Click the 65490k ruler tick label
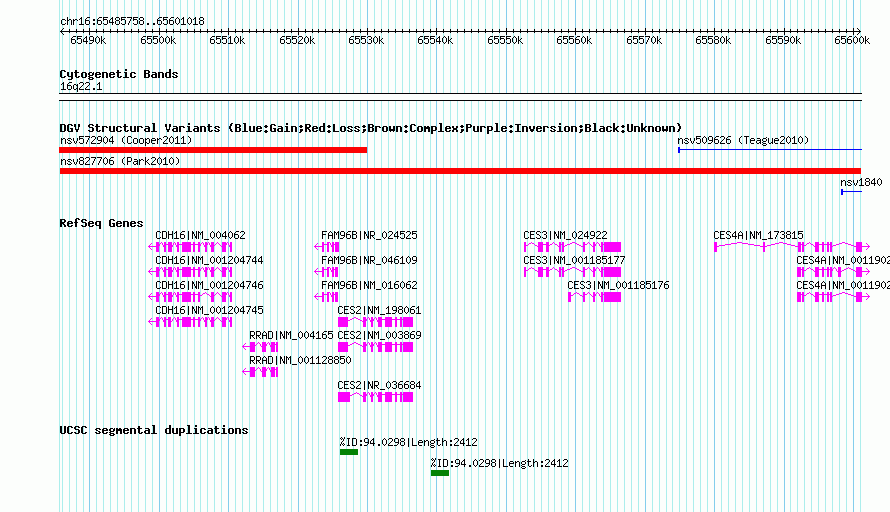 coord(88,40)
